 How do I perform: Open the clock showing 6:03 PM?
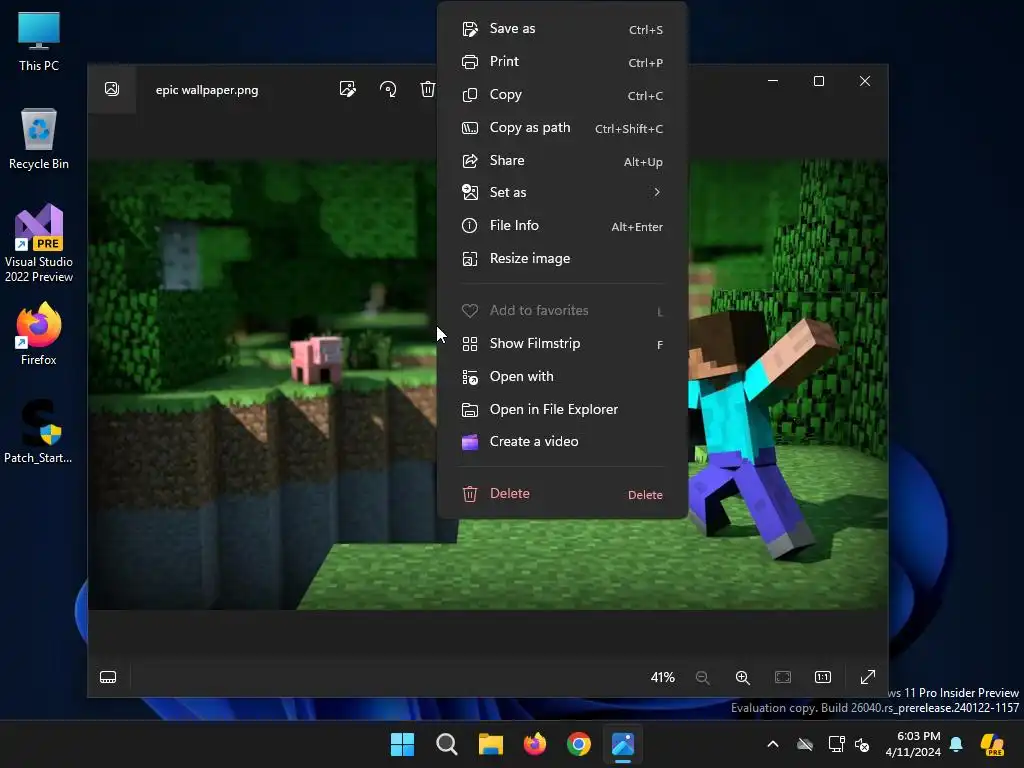[x=913, y=744]
